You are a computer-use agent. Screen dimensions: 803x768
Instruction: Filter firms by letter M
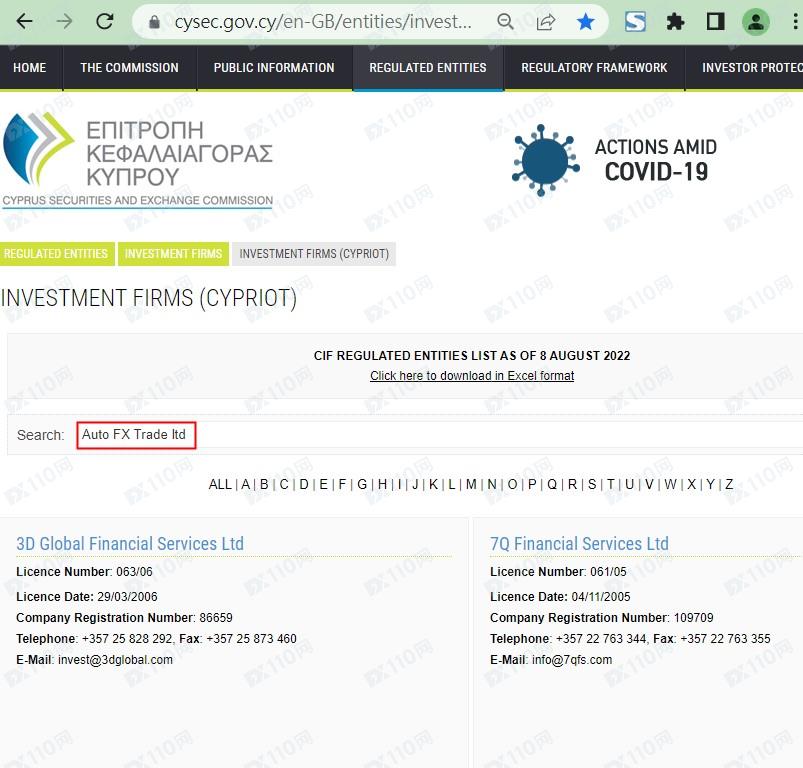point(471,484)
